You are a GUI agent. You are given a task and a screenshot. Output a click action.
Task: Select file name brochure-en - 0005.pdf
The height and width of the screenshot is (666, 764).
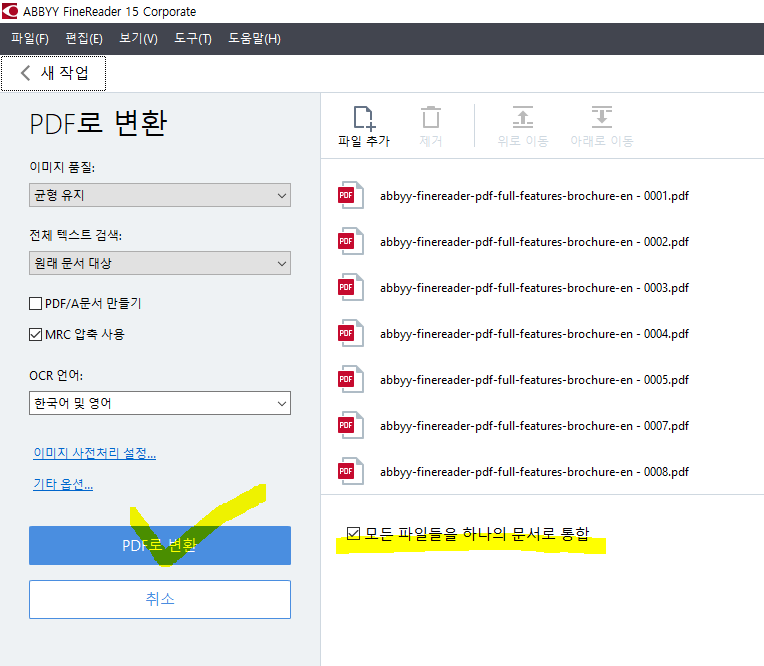[x=535, y=380]
